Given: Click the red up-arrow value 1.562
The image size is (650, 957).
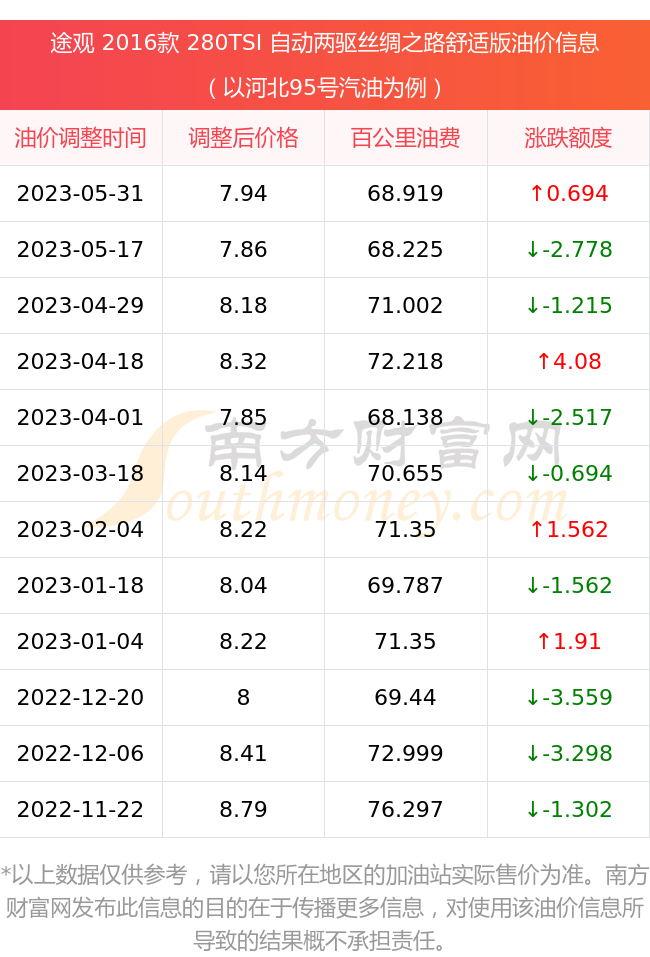Looking at the screenshot, I should click(568, 529).
